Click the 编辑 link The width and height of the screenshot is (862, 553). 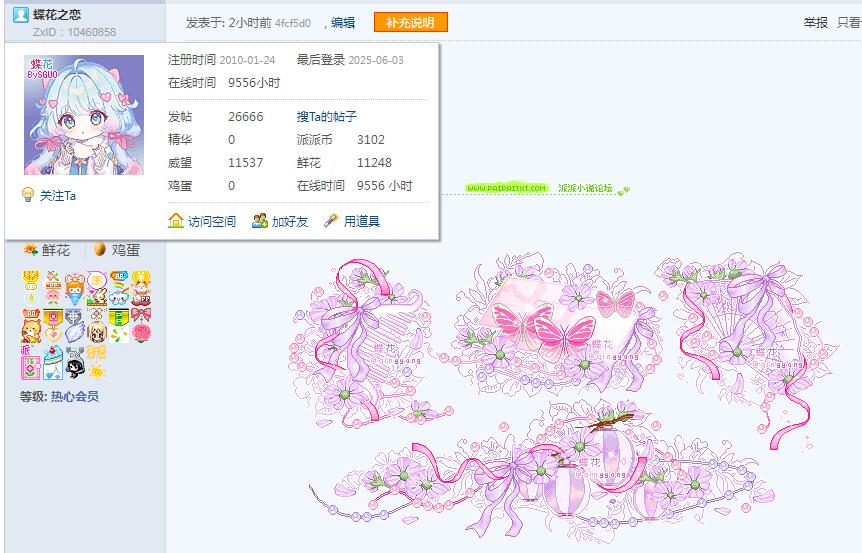coord(343,23)
